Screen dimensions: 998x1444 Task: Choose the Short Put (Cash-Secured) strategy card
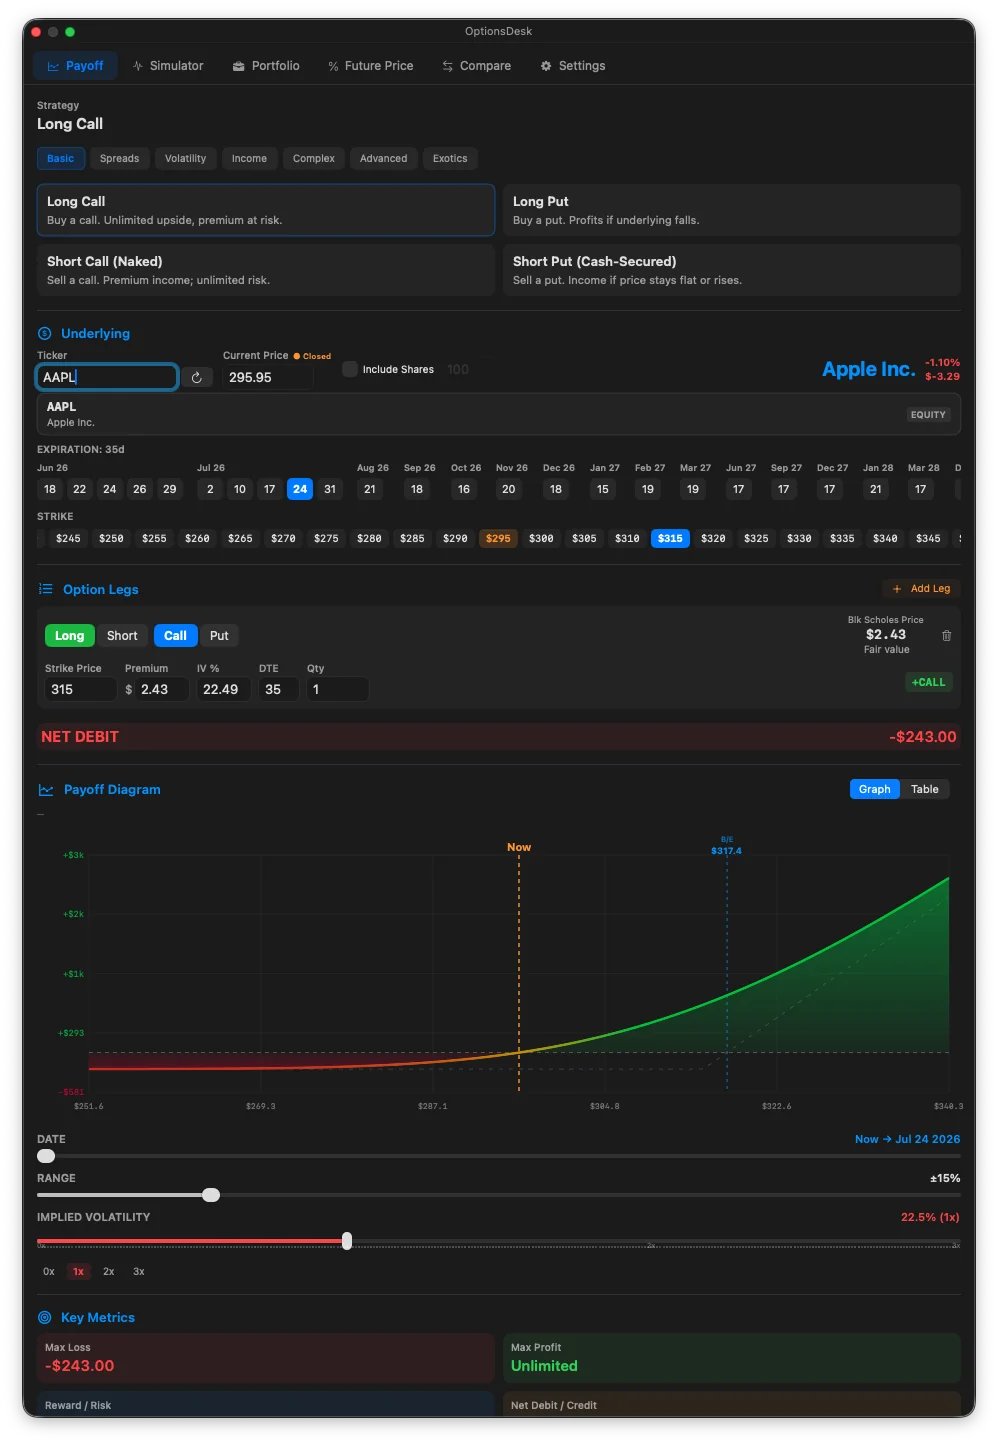732,270
